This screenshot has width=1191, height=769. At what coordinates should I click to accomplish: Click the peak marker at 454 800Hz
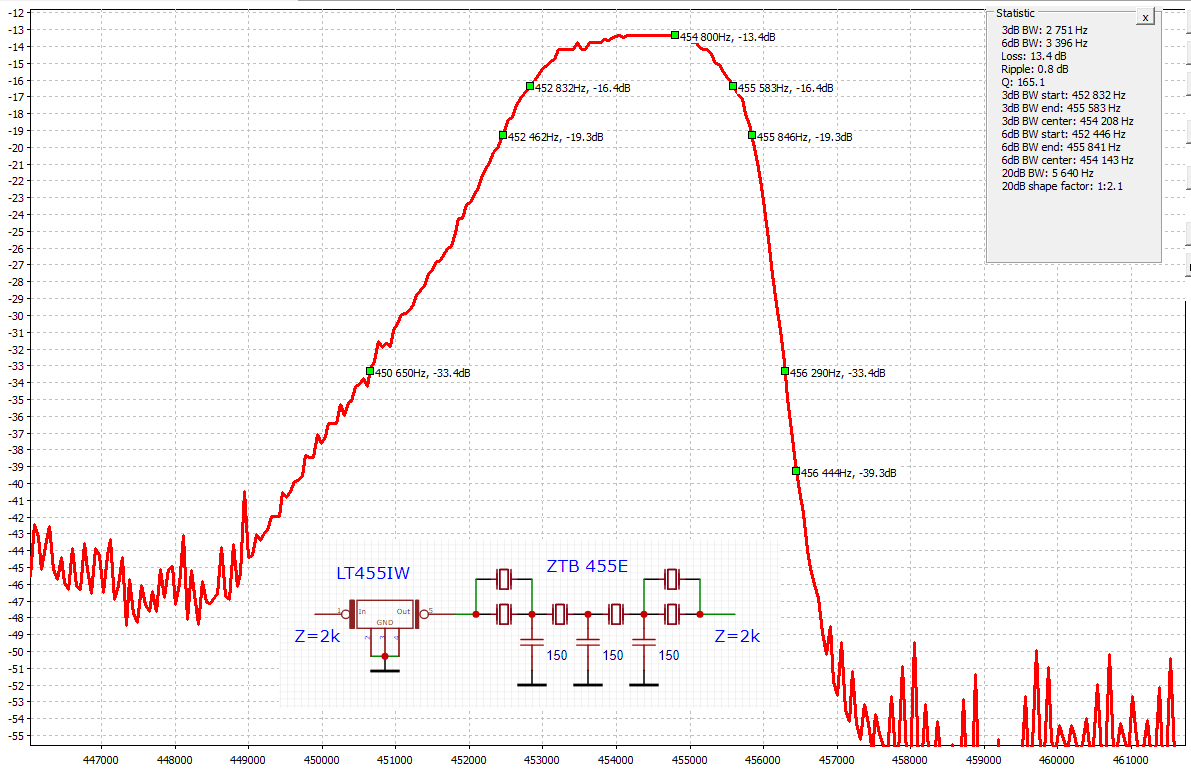click(x=675, y=35)
